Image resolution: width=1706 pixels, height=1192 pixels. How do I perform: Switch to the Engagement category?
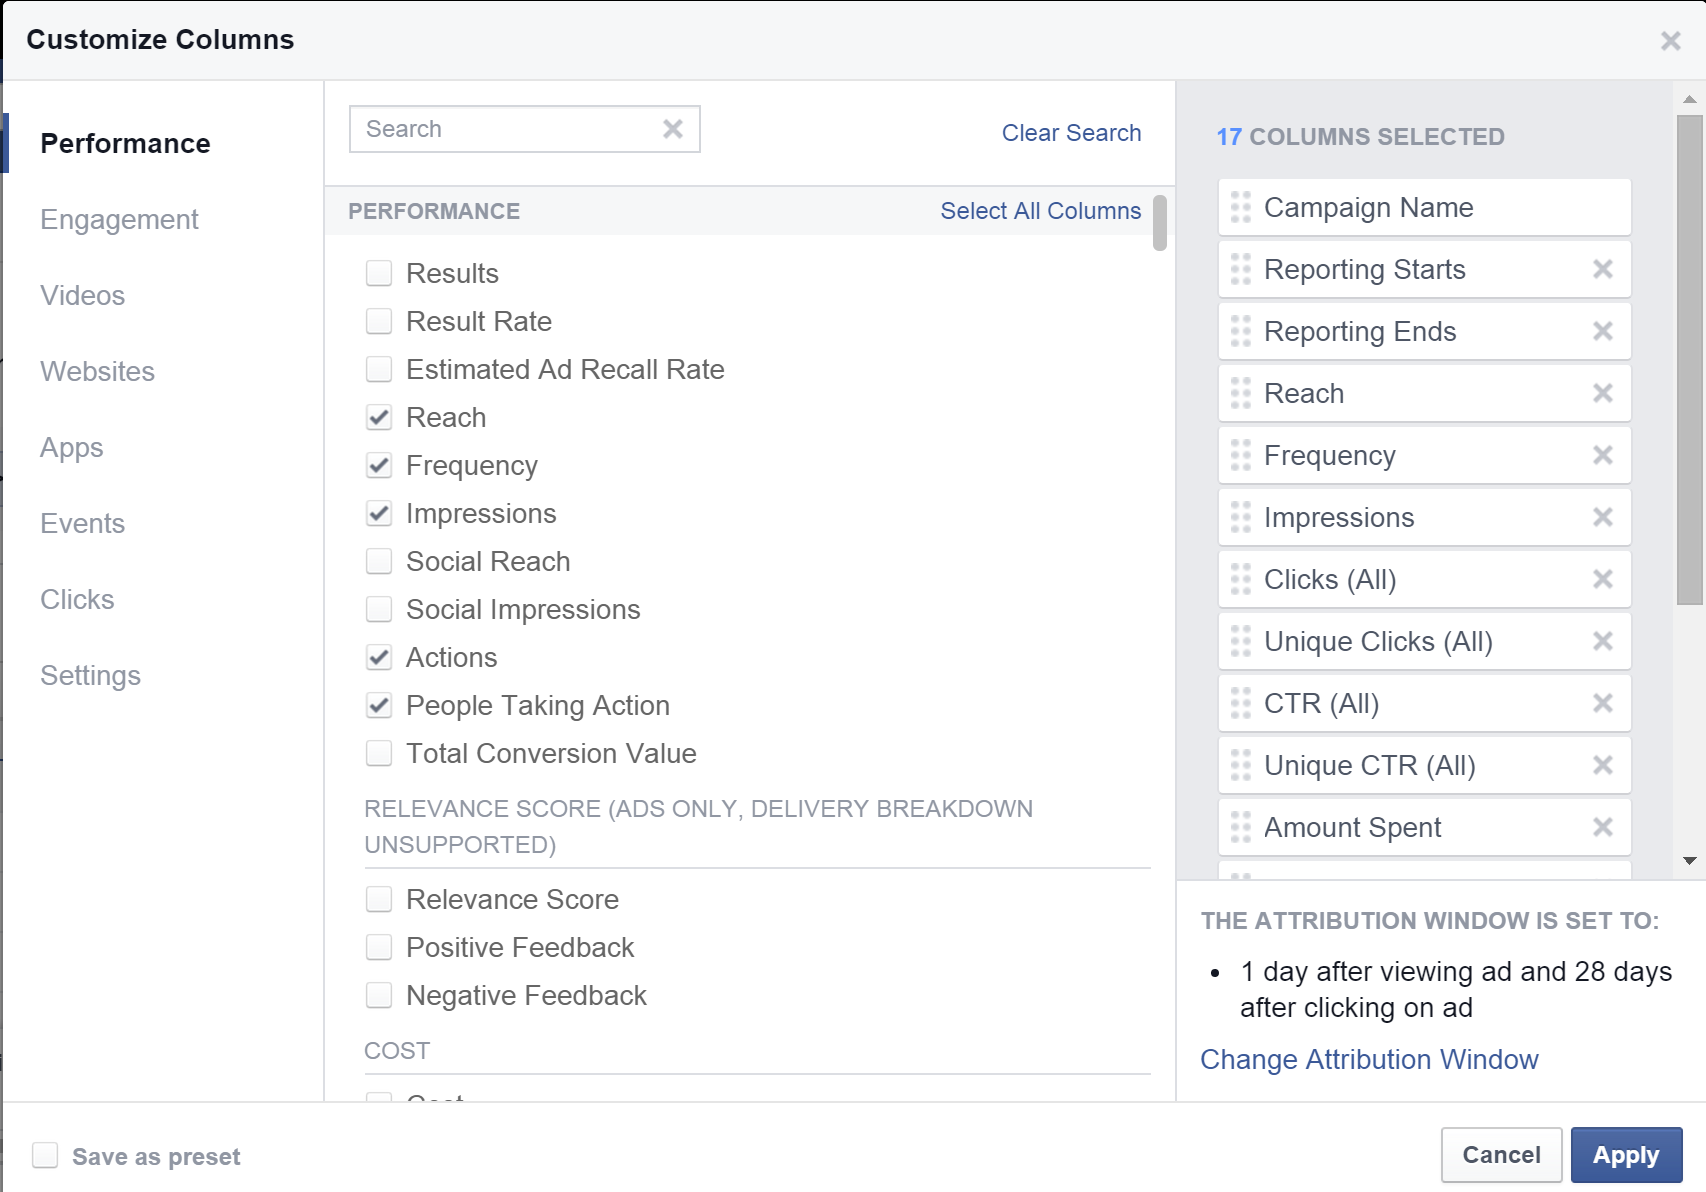click(119, 219)
